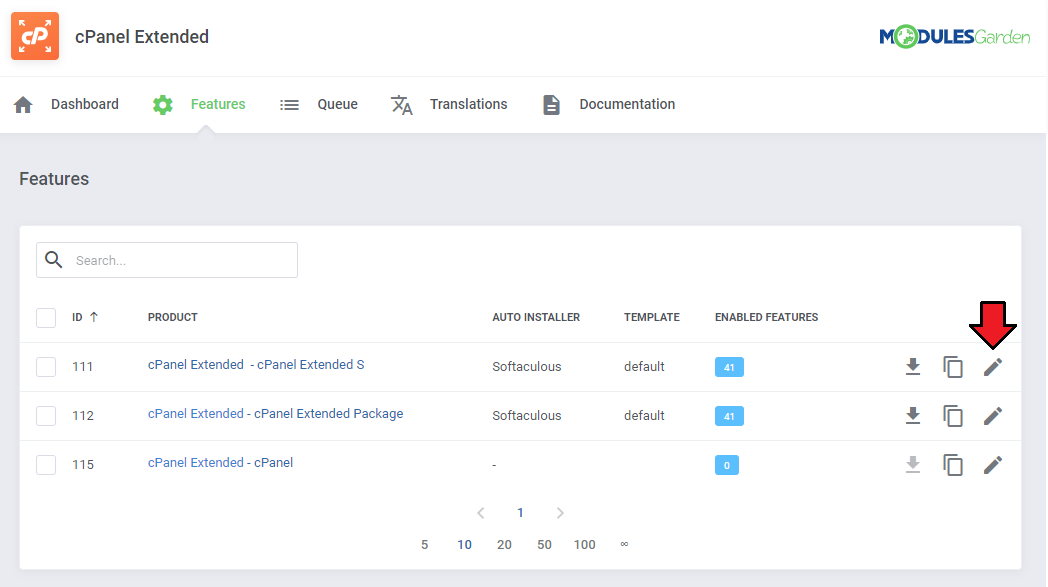The width and height of the screenshot is (1048, 587).
Task: Show 50 entries per page
Action: click(545, 544)
